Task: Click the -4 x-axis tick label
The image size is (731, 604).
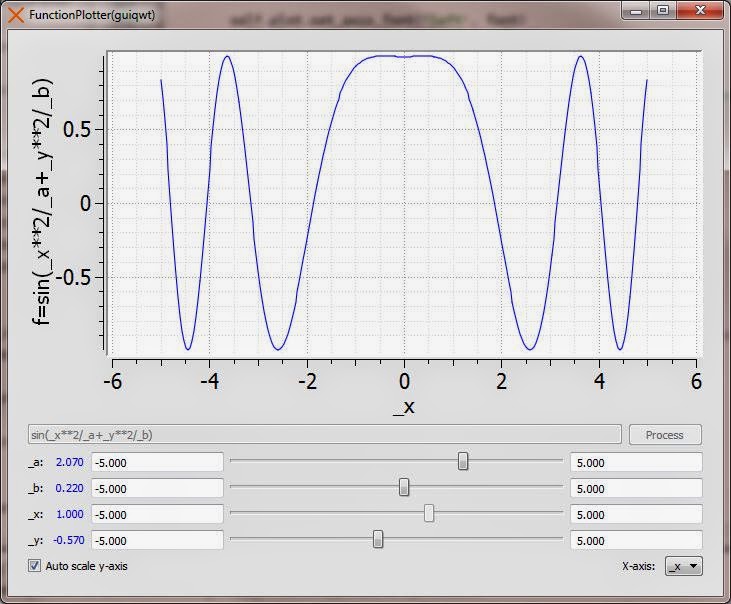Action: pyautogui.click(x=209, y=381)
